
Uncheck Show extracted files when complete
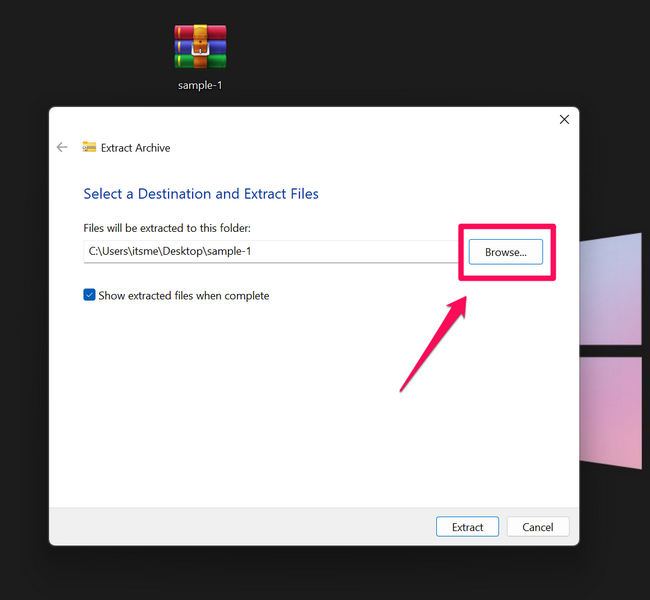pos(89,295)
